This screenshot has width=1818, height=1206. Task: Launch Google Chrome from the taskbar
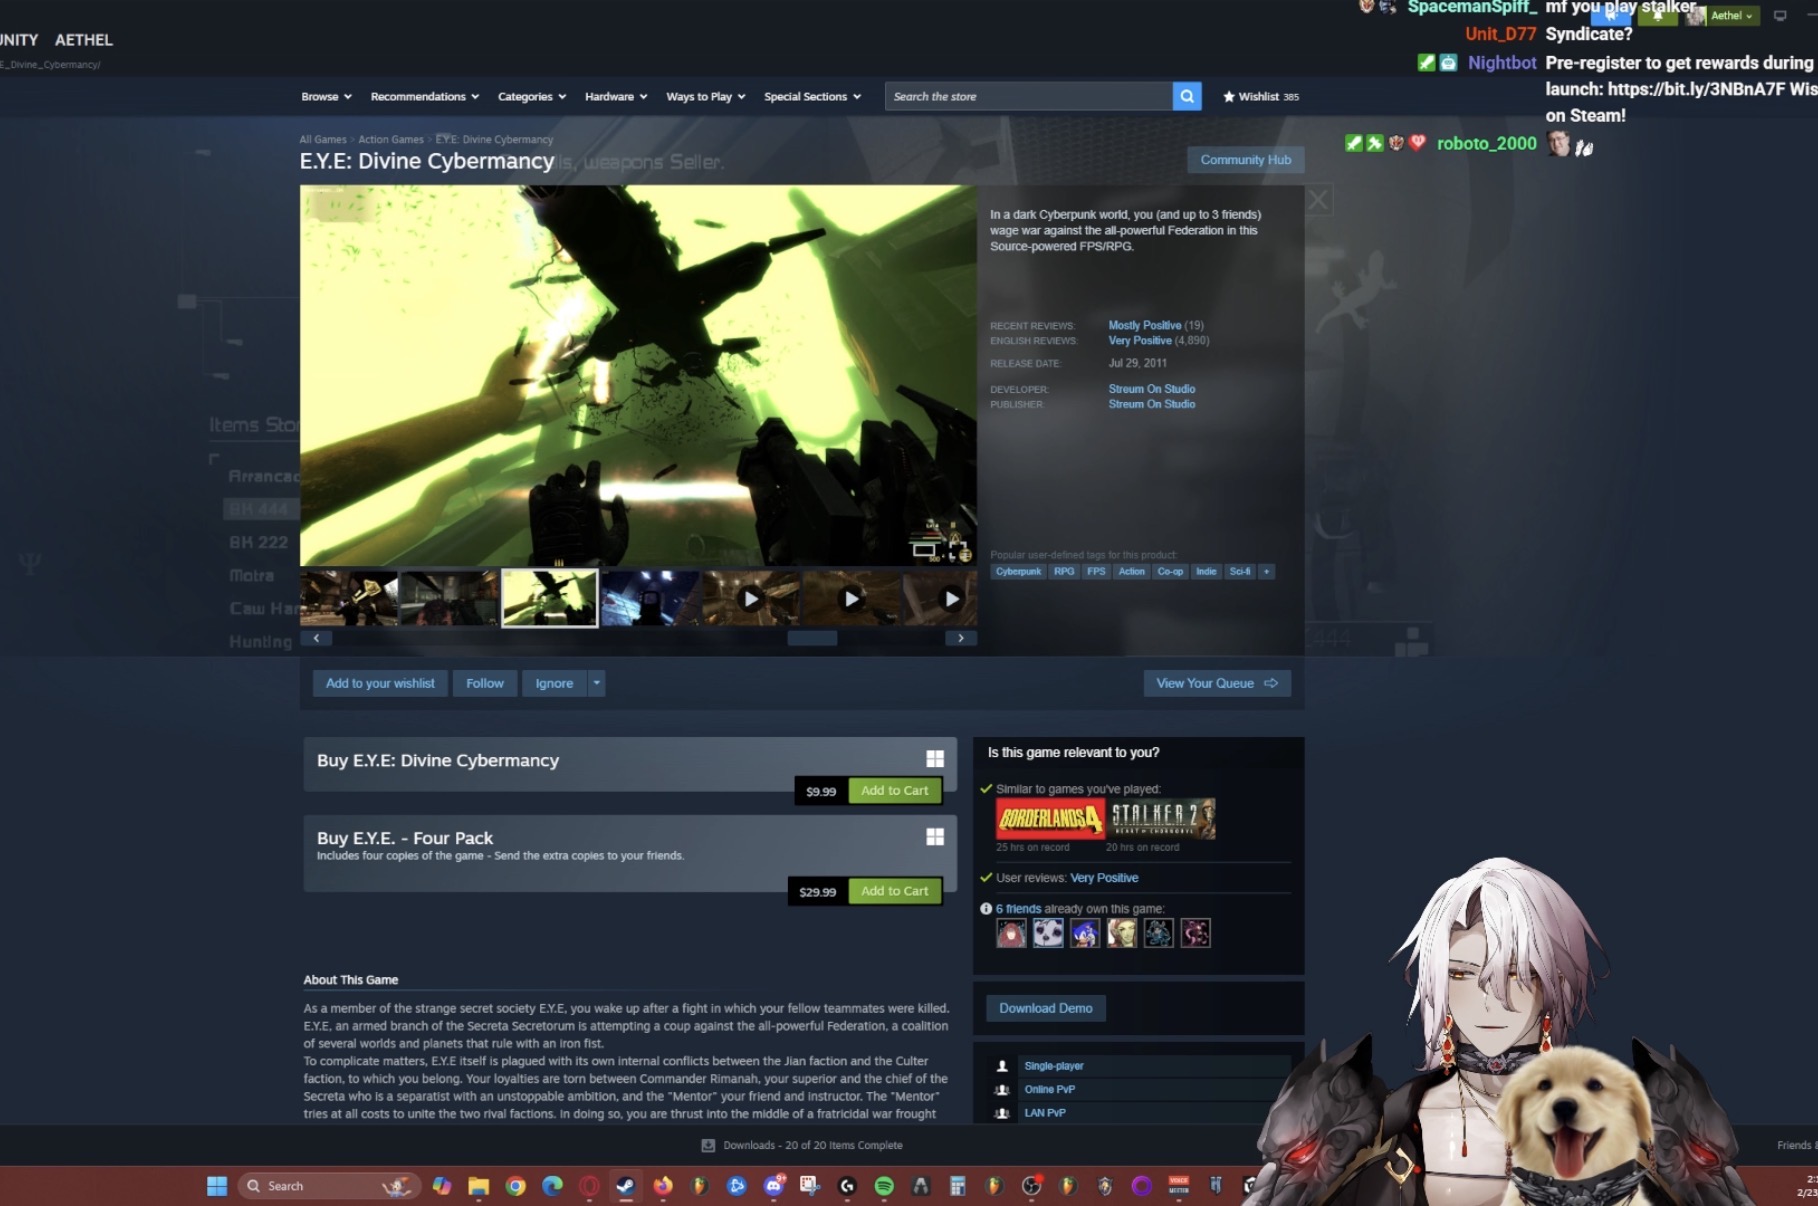515,1186
